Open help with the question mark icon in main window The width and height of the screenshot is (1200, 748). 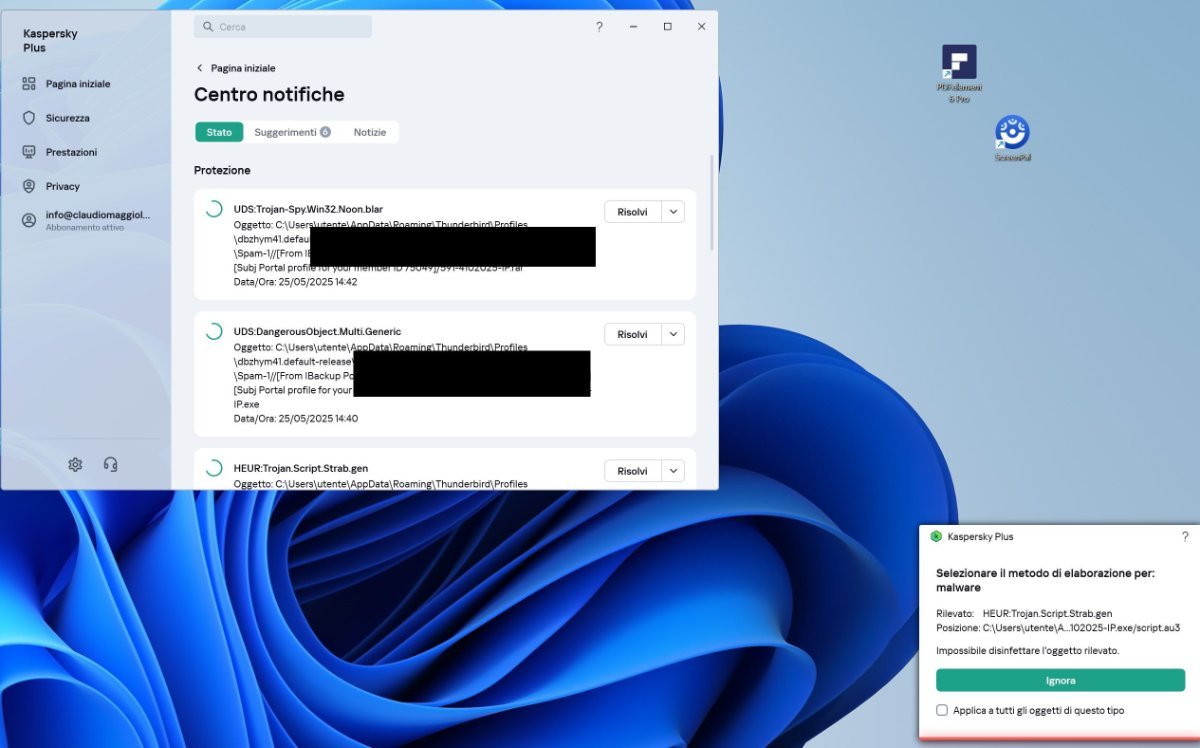pyautogui.click(x=599, y=27)
